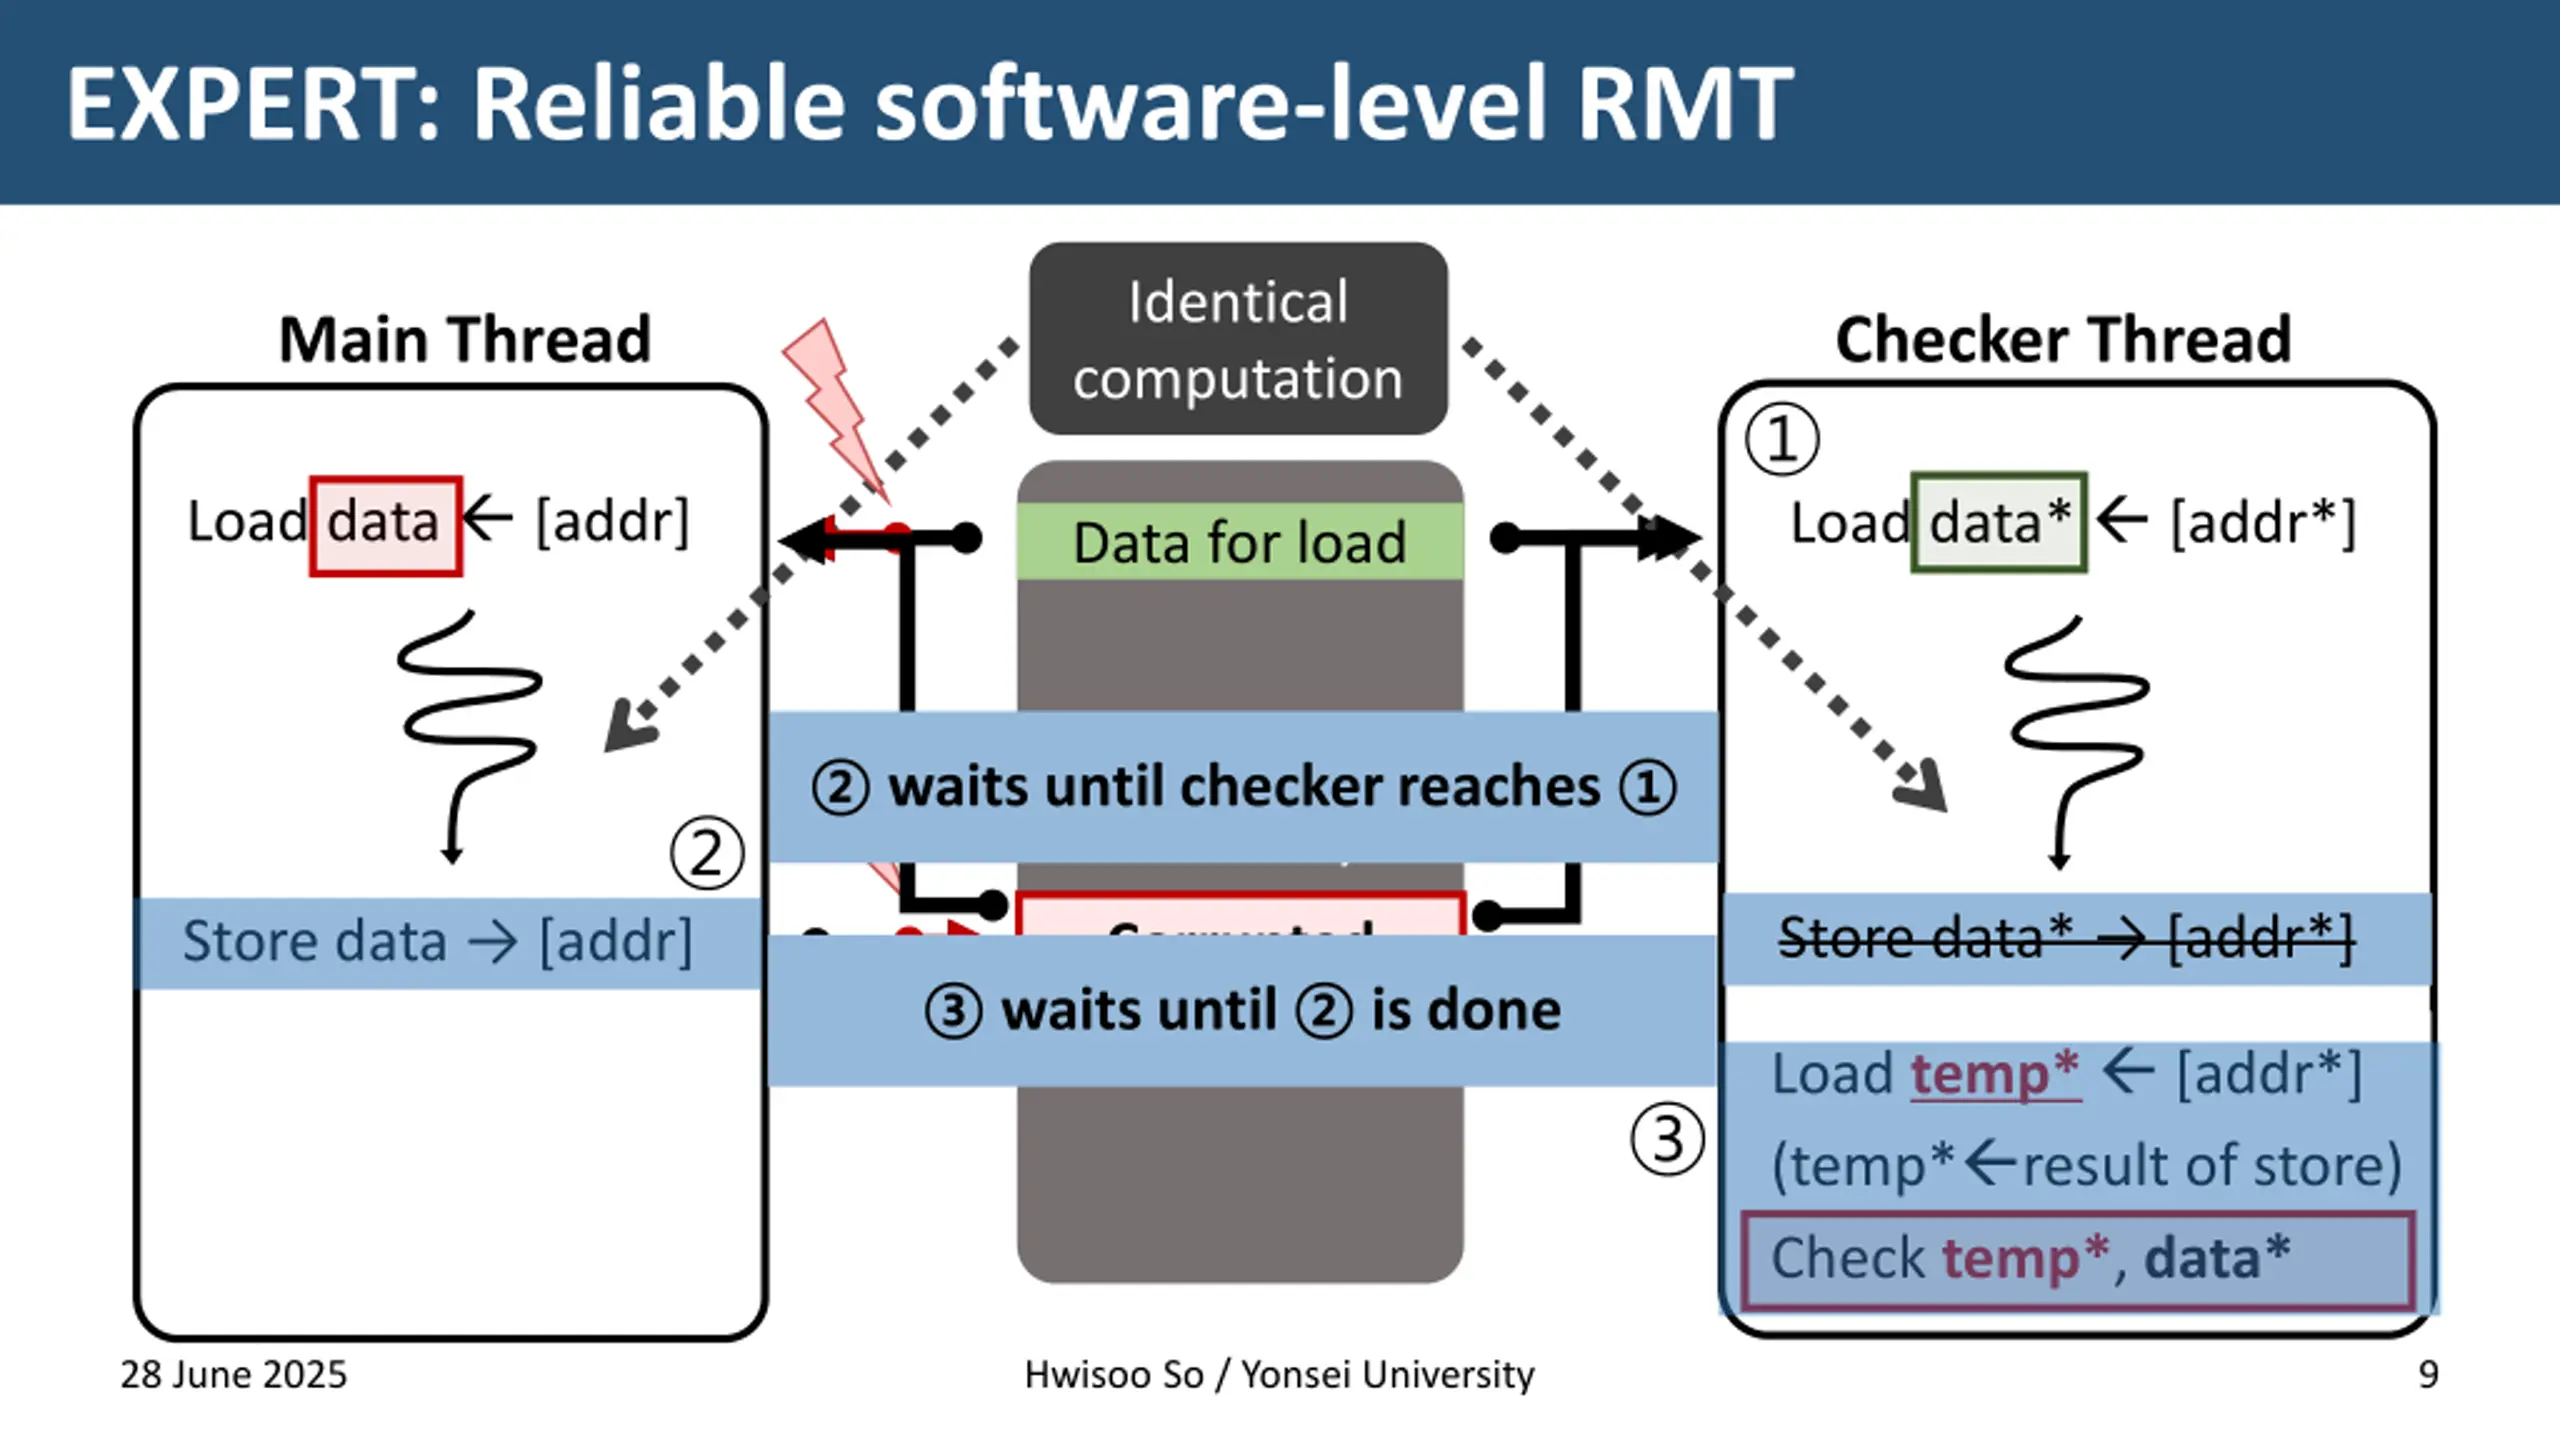Click footer 'Hwisoo So / Yonsei University'
This screenshot has width=2560, height=1440.
[1279, 1375]
